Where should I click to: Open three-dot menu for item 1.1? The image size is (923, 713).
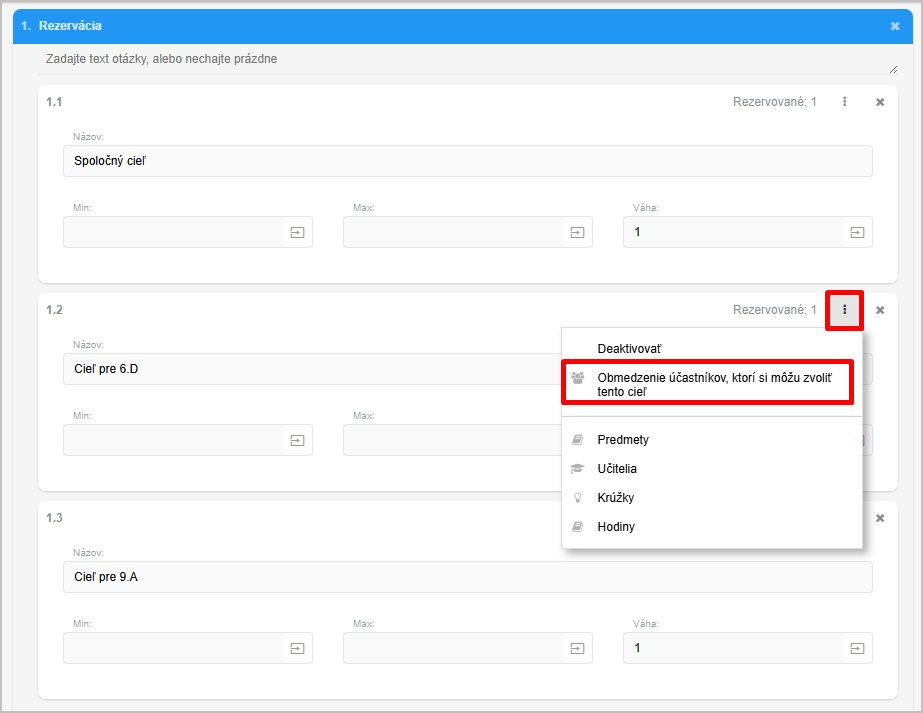(x=845, y=102)
